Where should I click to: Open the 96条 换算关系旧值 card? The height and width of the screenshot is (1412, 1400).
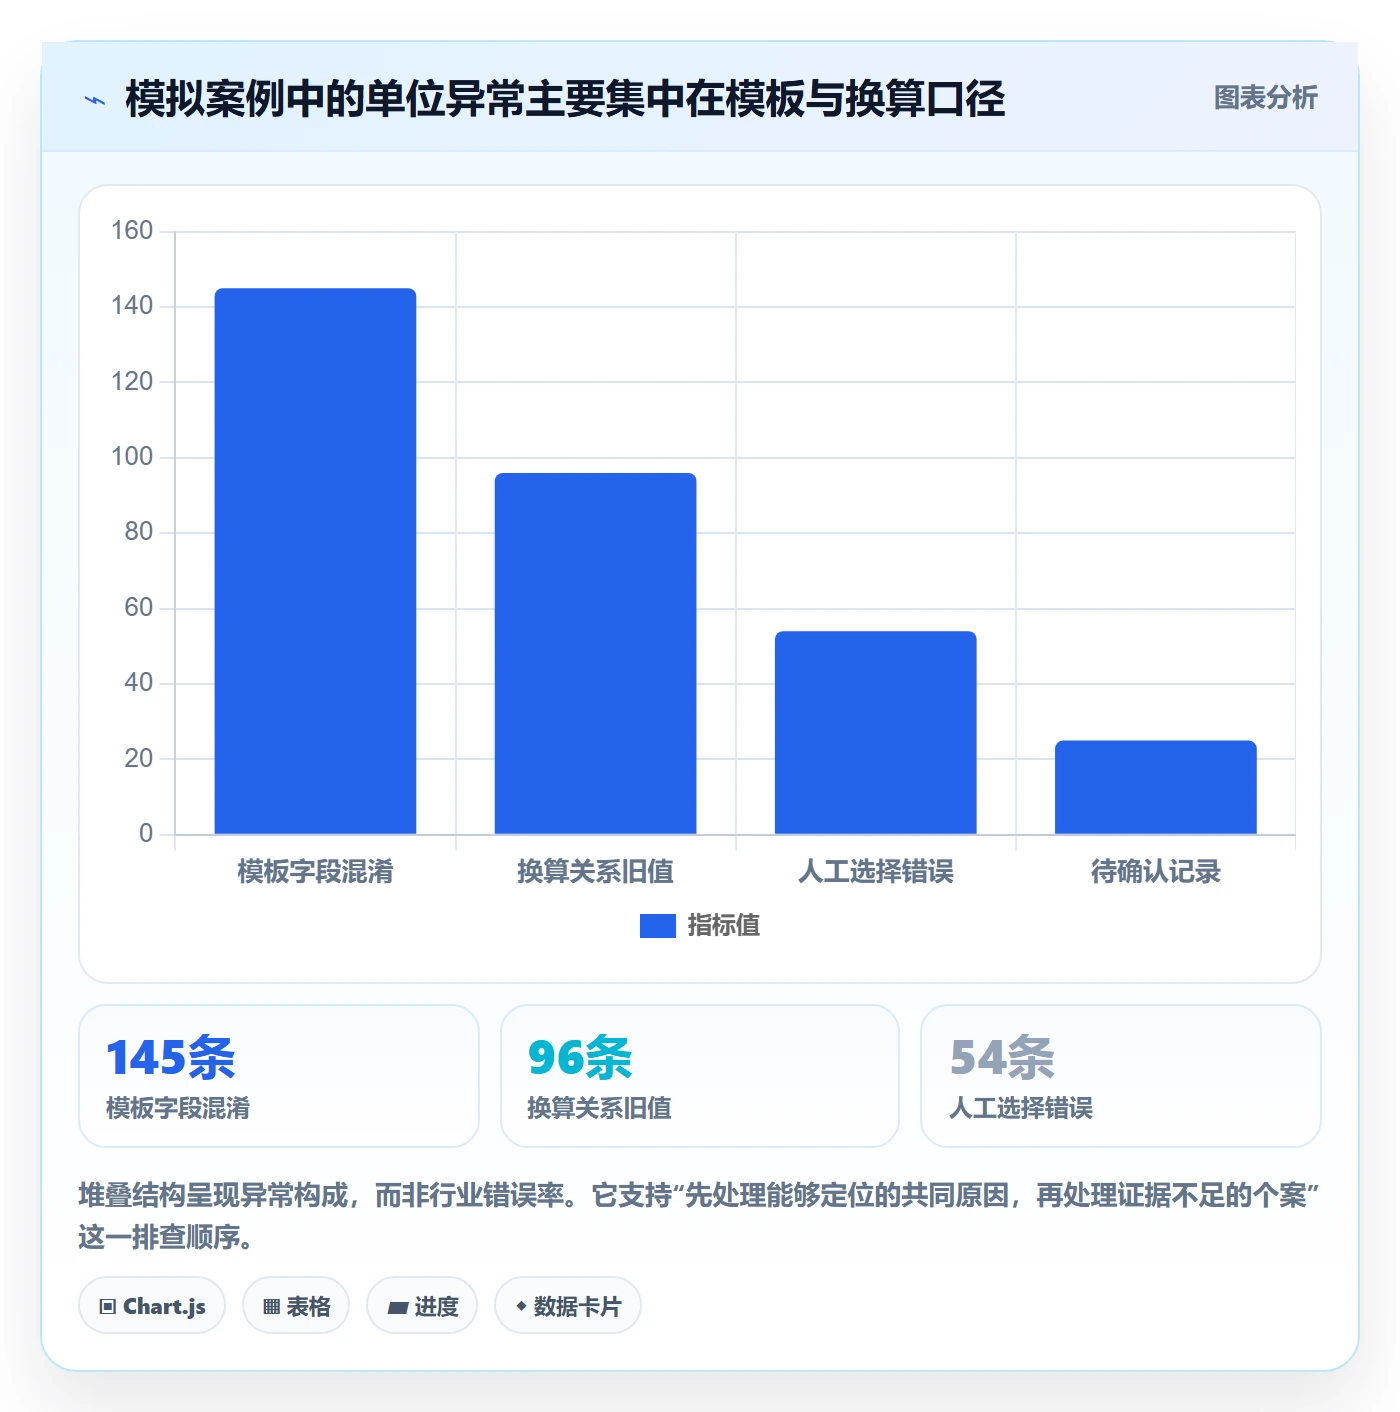700,1076
